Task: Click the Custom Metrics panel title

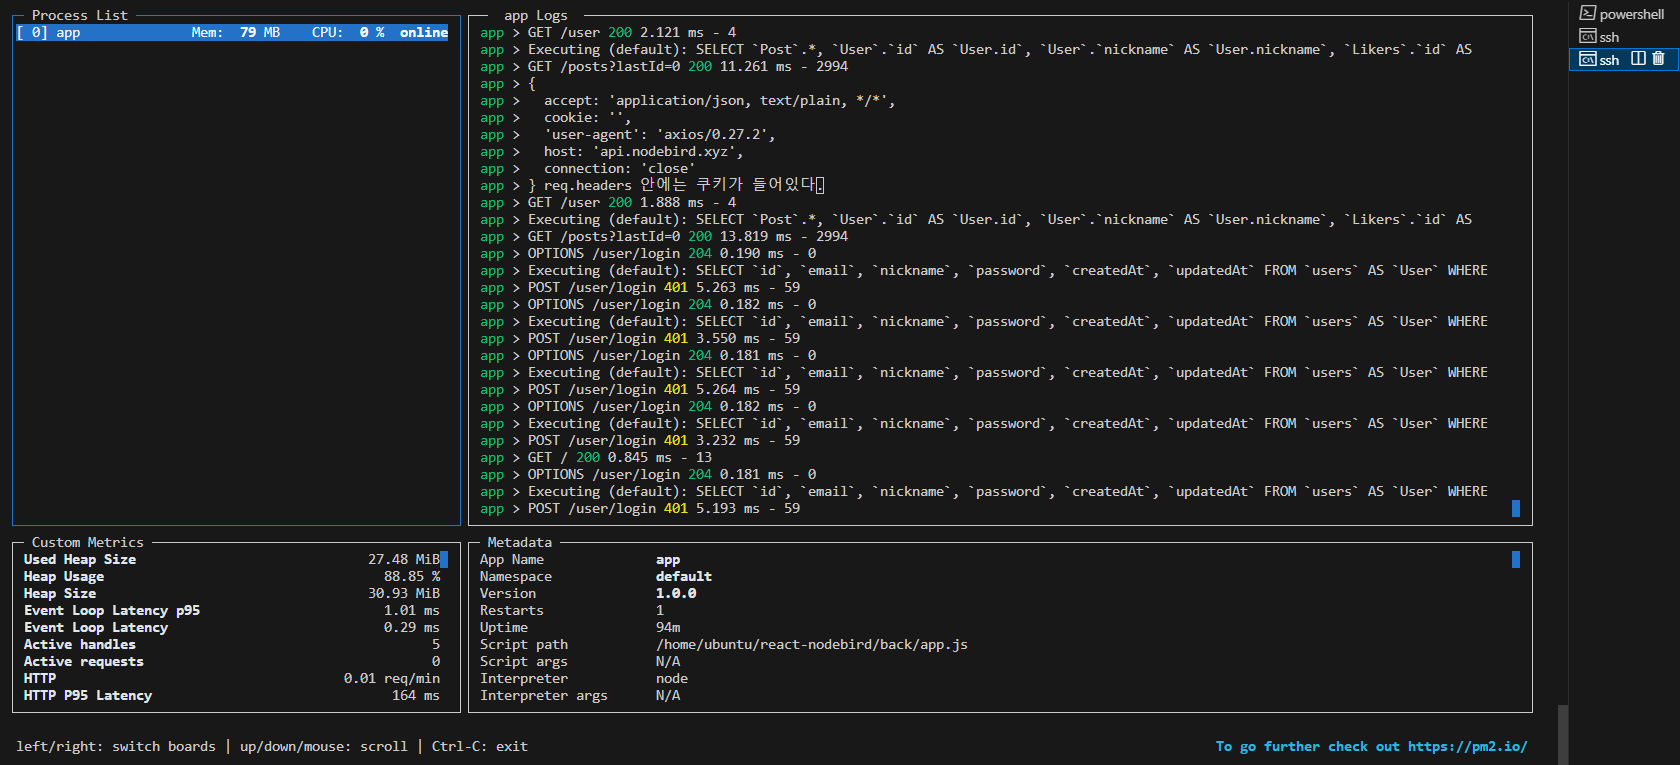Action: (x=88, y=543)
